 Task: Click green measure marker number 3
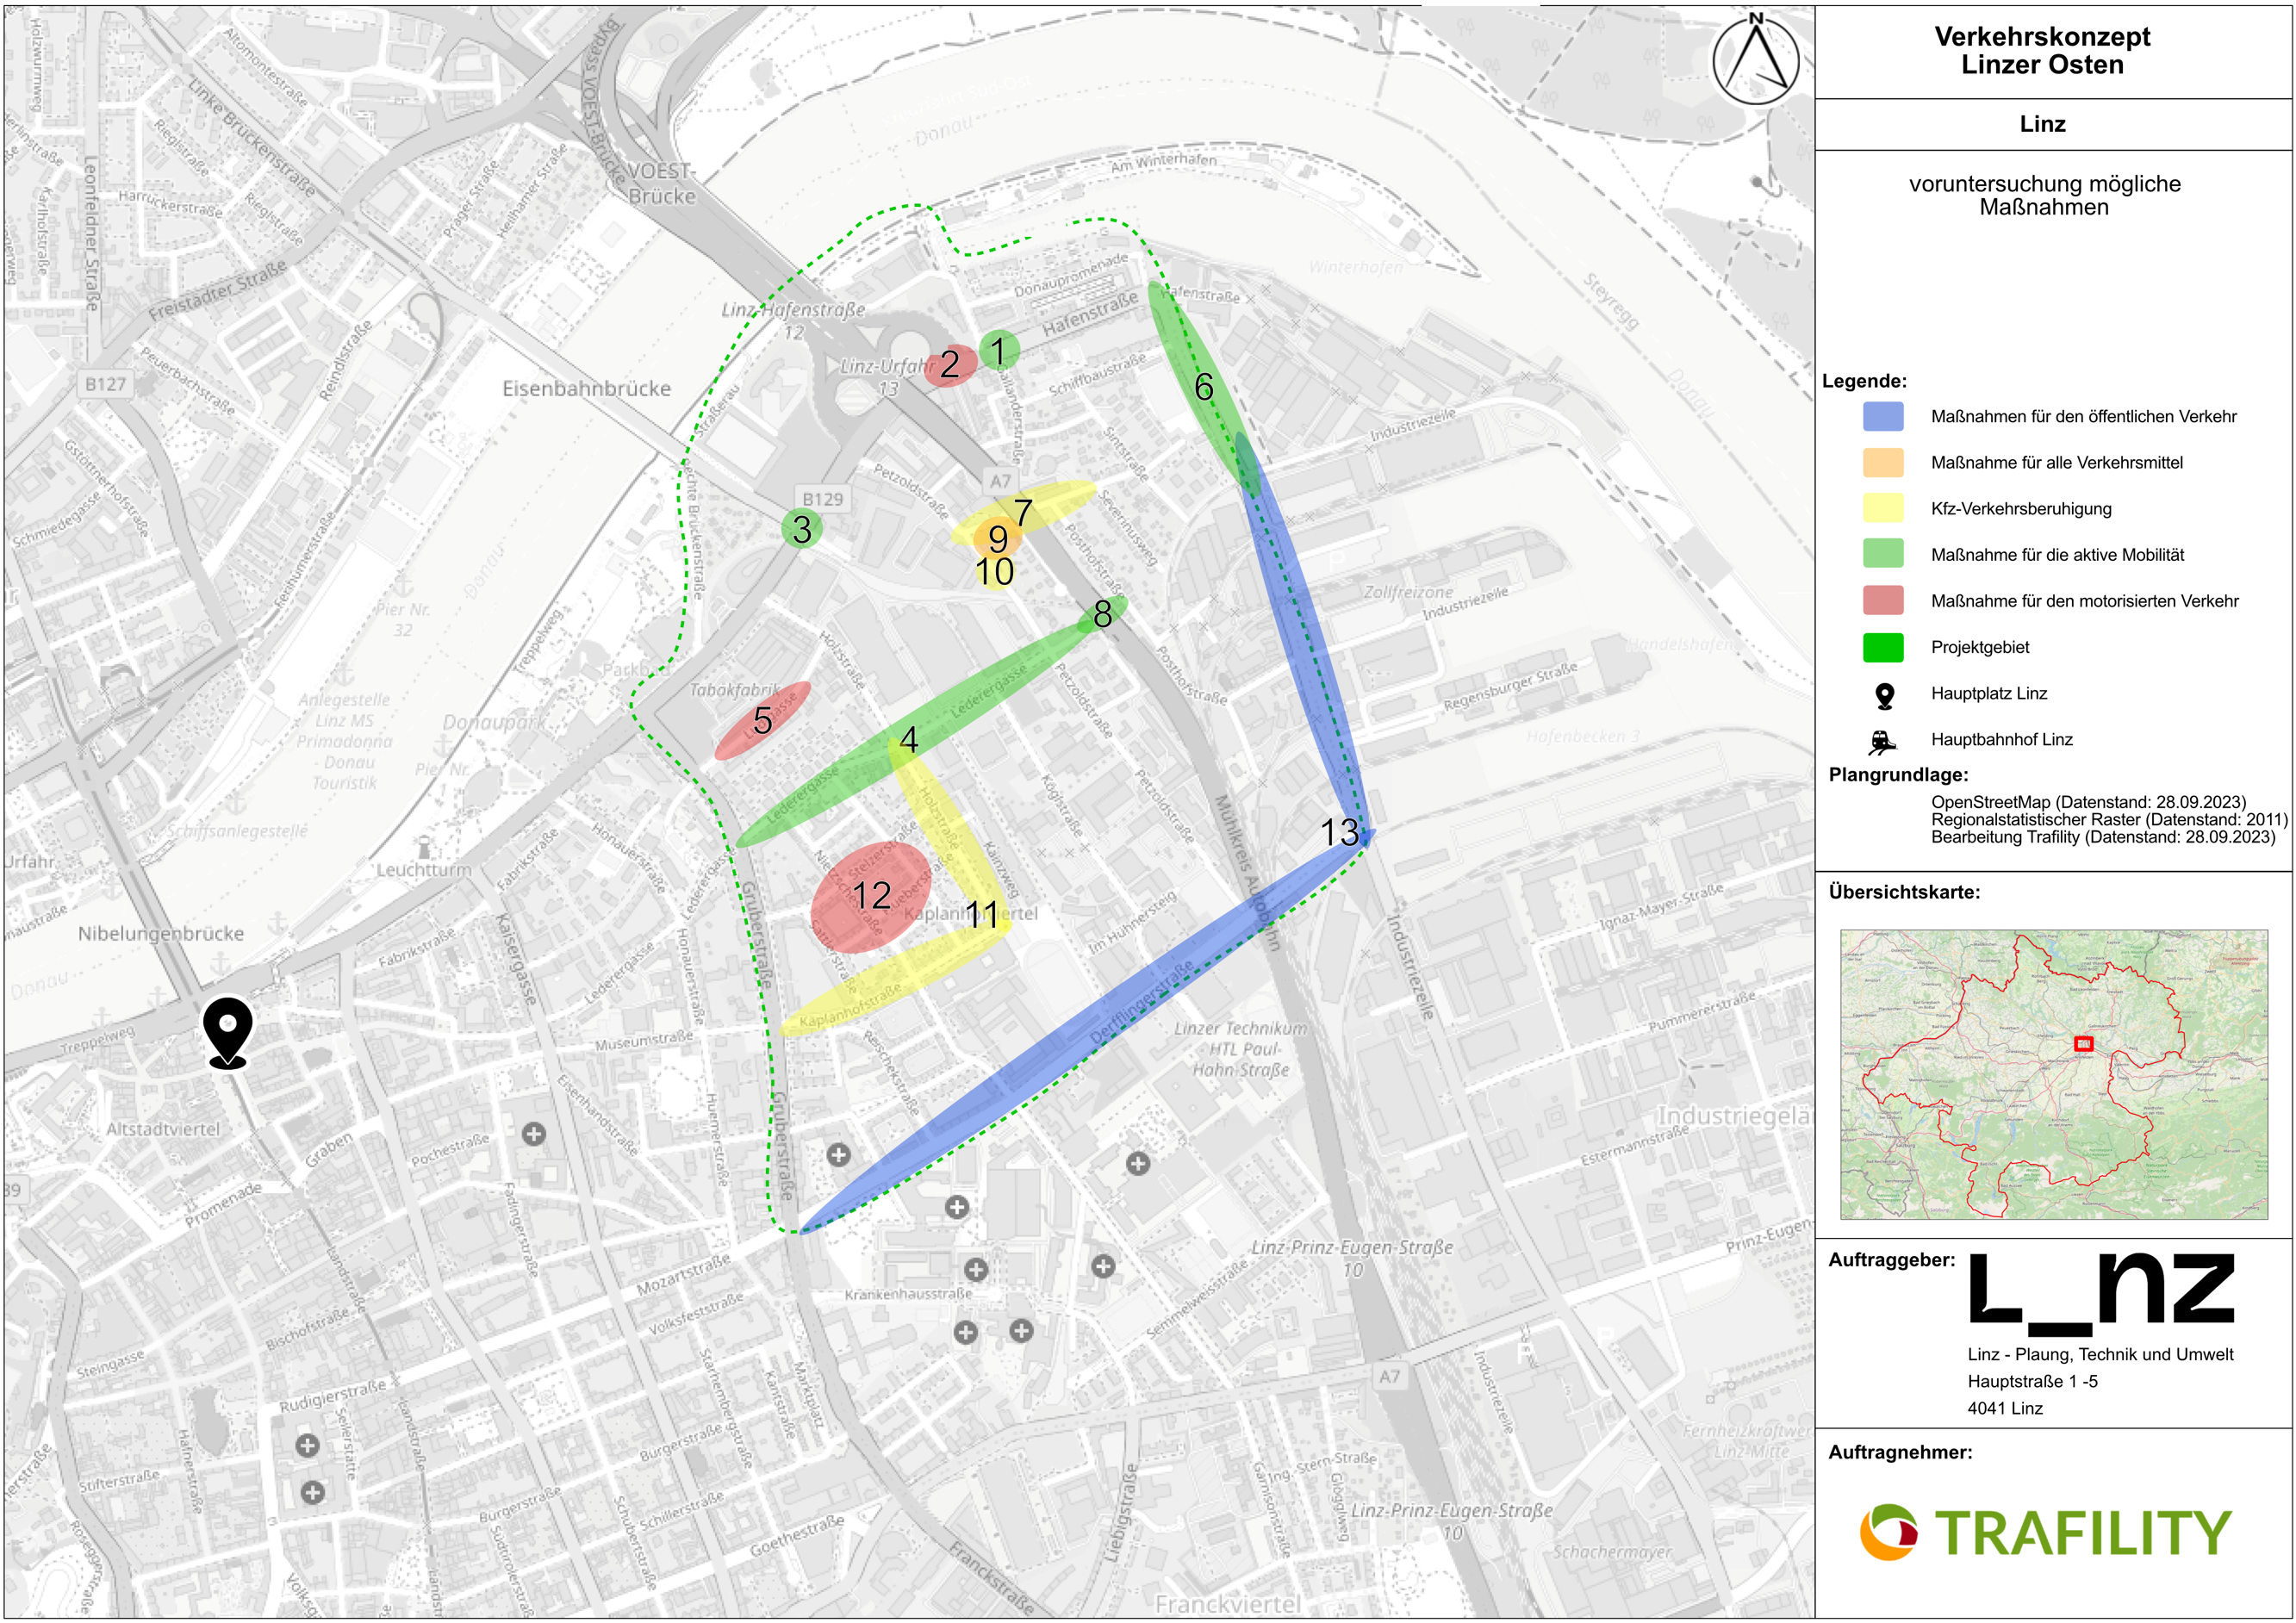802,529
